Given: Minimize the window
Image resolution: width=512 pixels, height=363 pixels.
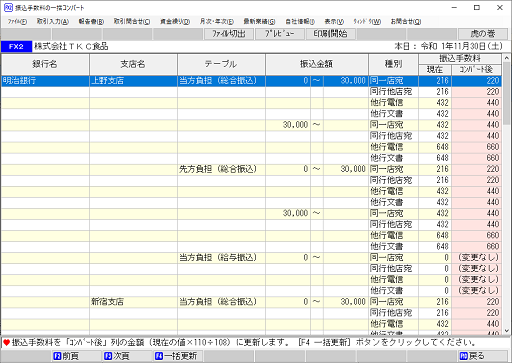Looking at the screenshot, I should (454, 8).
